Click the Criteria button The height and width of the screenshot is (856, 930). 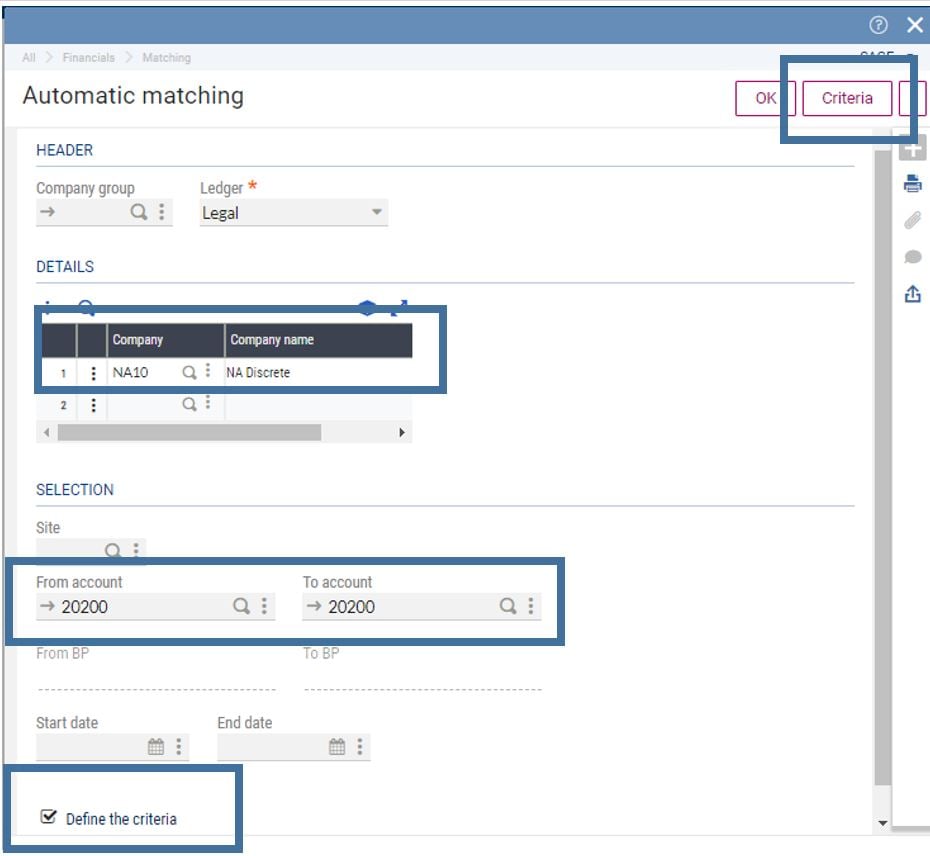846,98
